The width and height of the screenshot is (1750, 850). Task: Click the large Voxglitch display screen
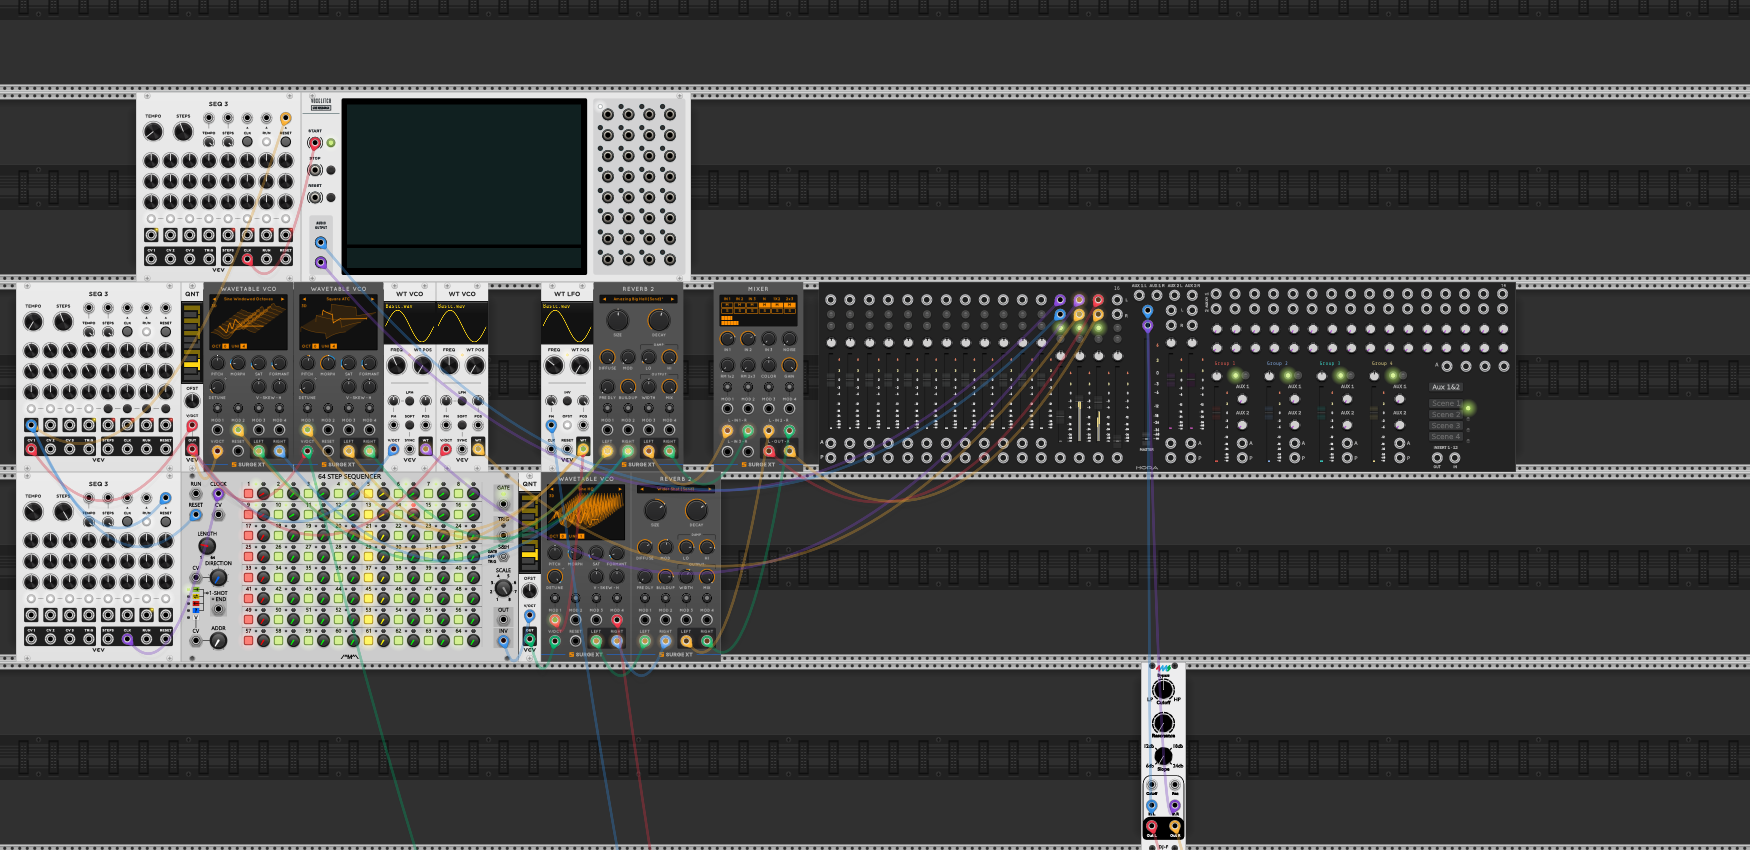(x=465, y=185)
